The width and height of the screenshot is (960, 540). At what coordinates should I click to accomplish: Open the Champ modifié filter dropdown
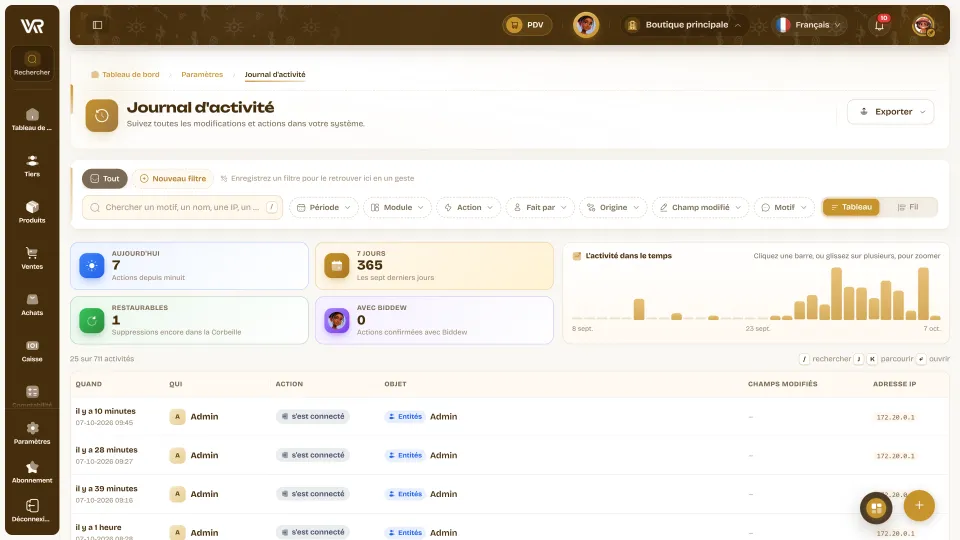700,208
